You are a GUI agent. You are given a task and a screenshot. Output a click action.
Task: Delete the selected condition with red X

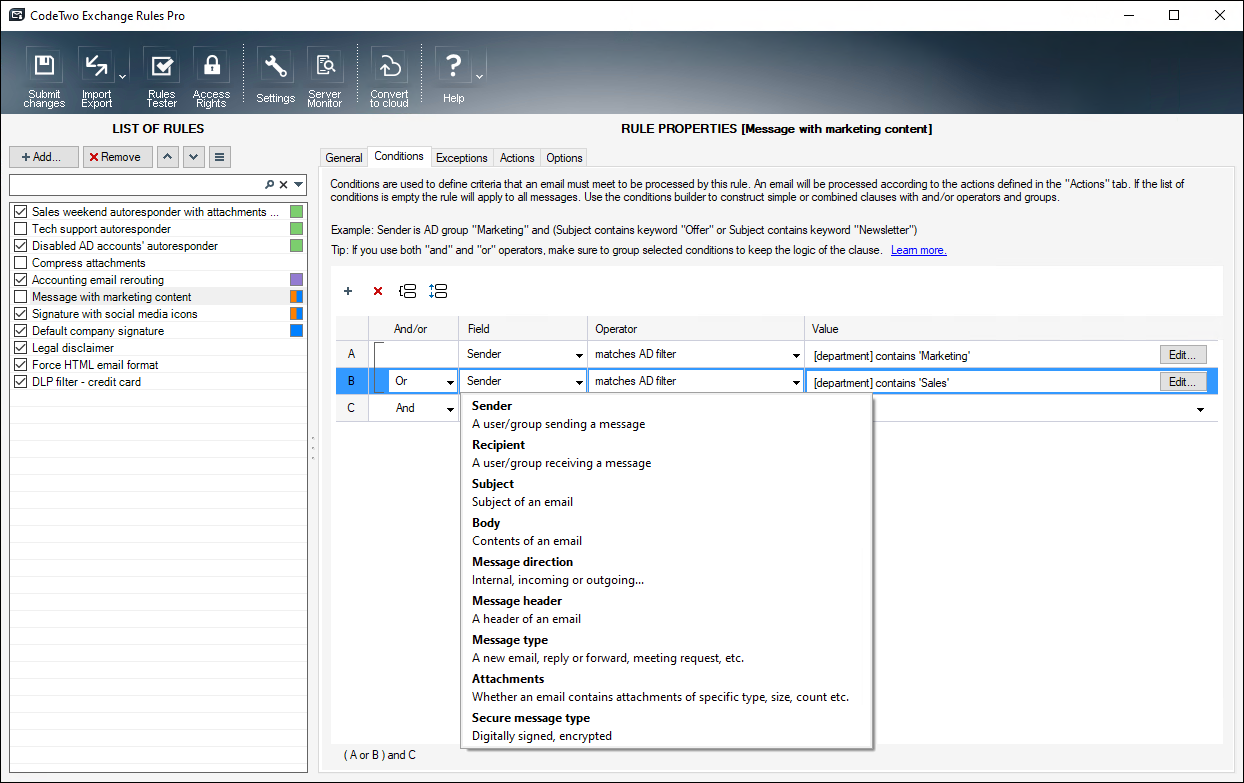[378, 291]
